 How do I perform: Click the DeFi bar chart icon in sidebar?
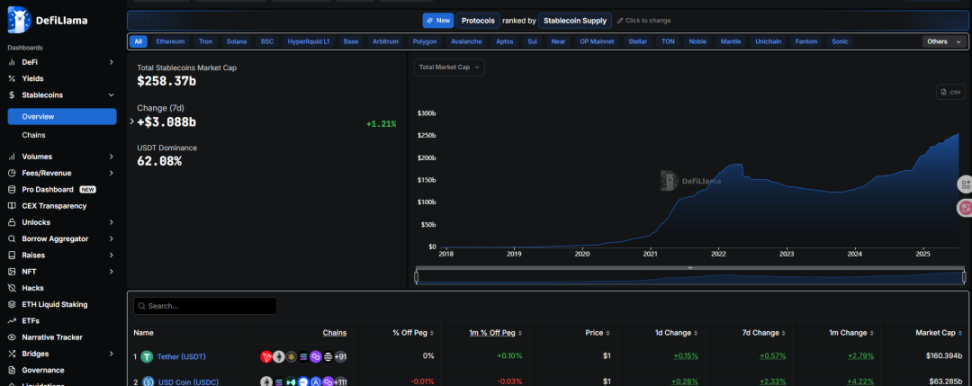(11, 63)
